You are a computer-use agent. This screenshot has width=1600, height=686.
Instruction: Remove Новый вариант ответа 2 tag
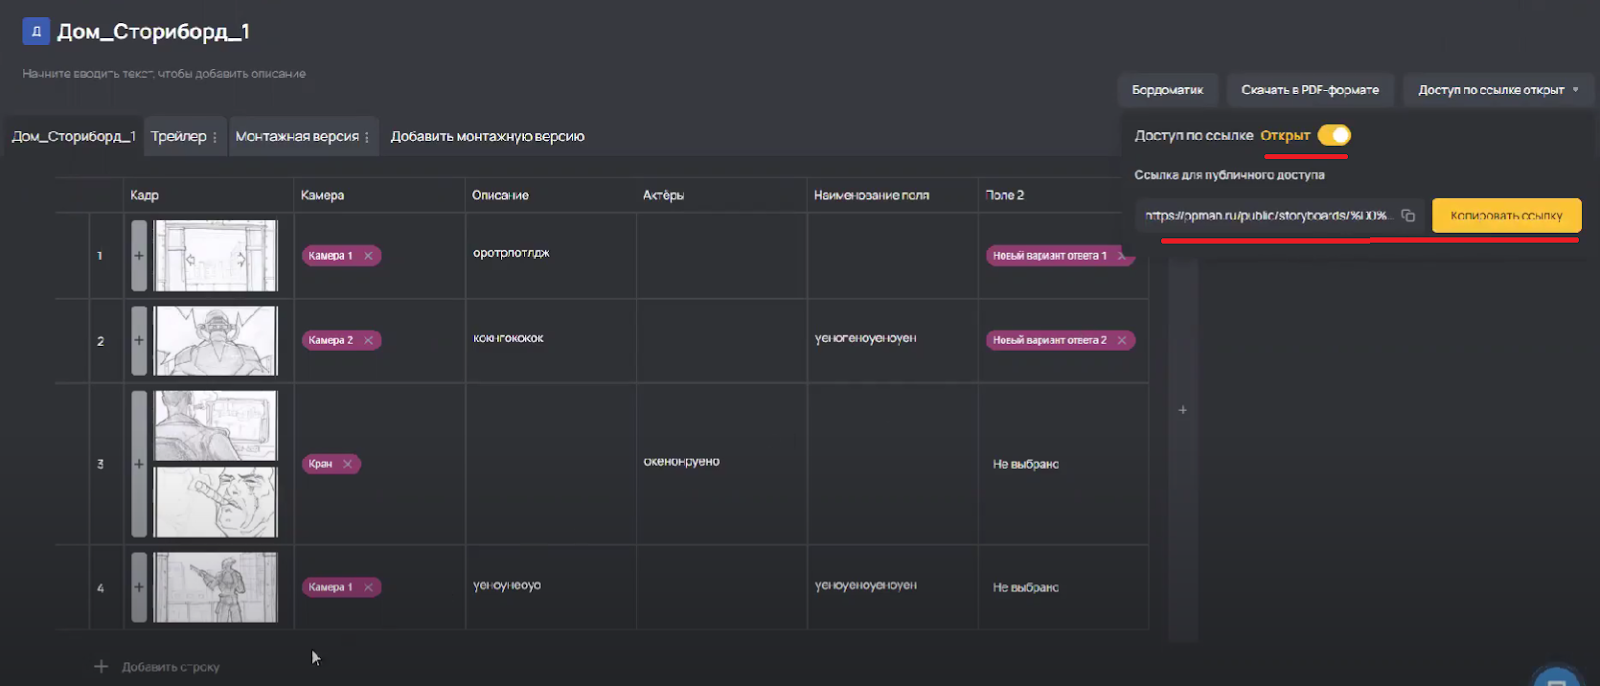click(1122, 341)
